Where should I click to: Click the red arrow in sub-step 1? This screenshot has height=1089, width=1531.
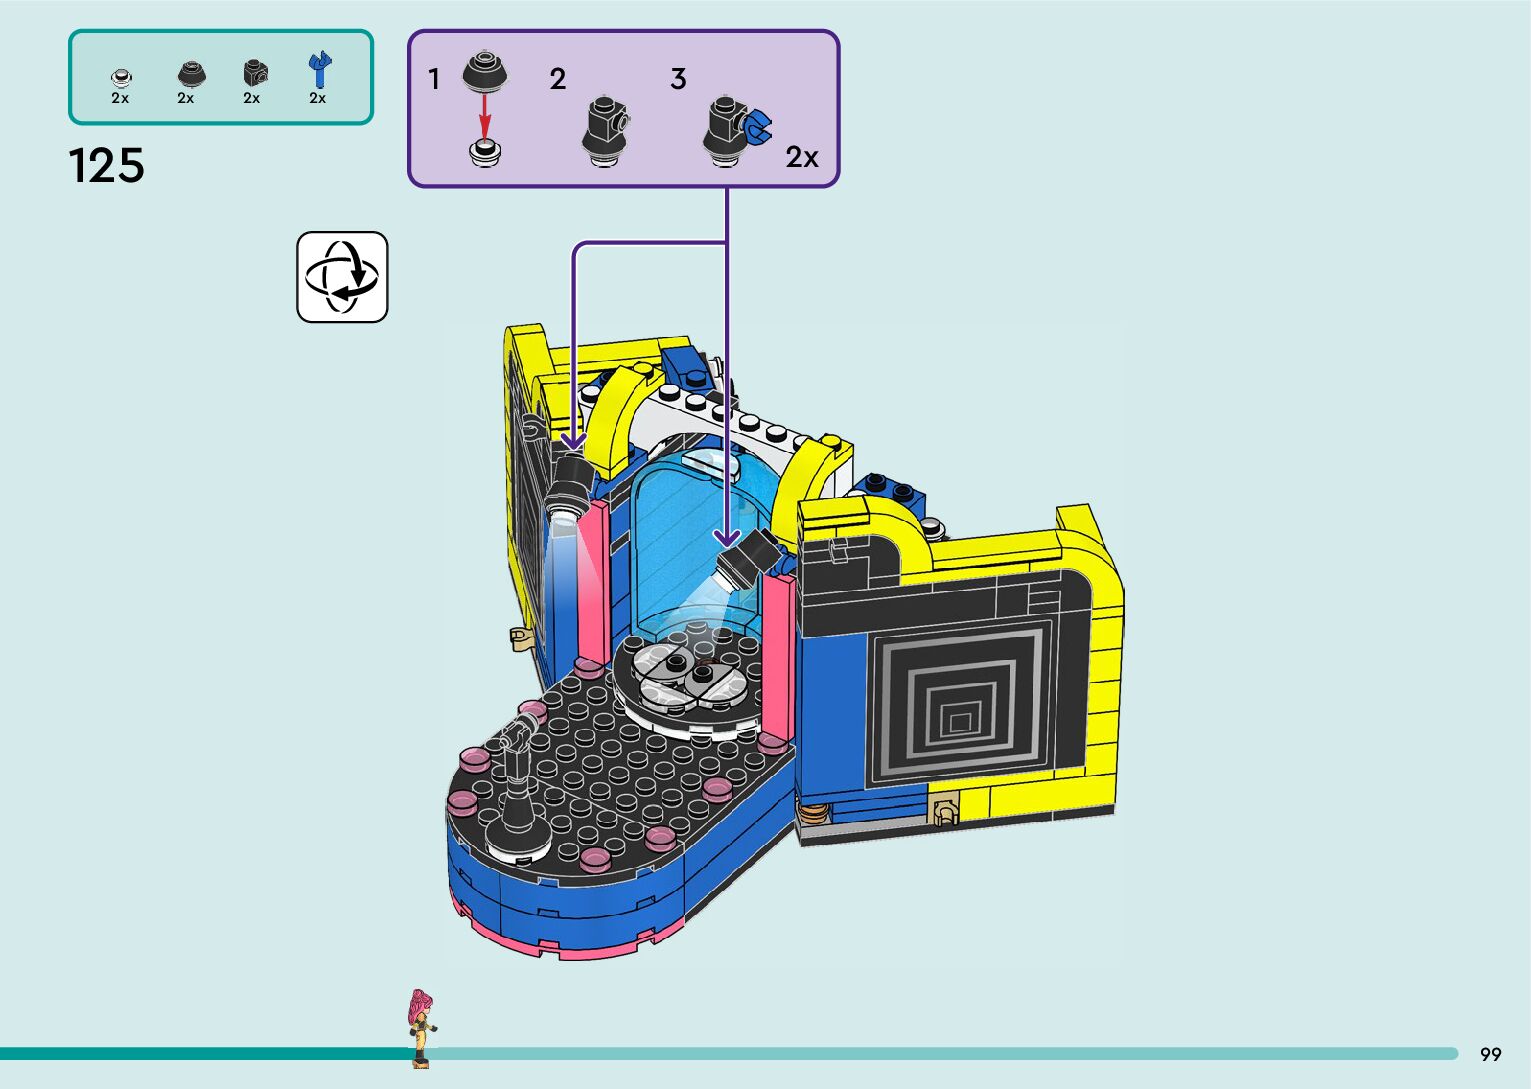(x=485, y=116)
